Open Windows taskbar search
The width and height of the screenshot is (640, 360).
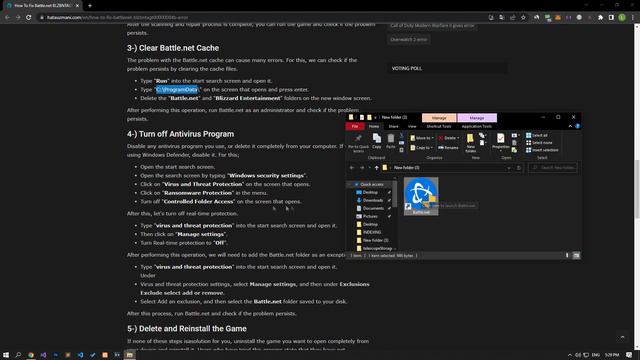[18, 355]
